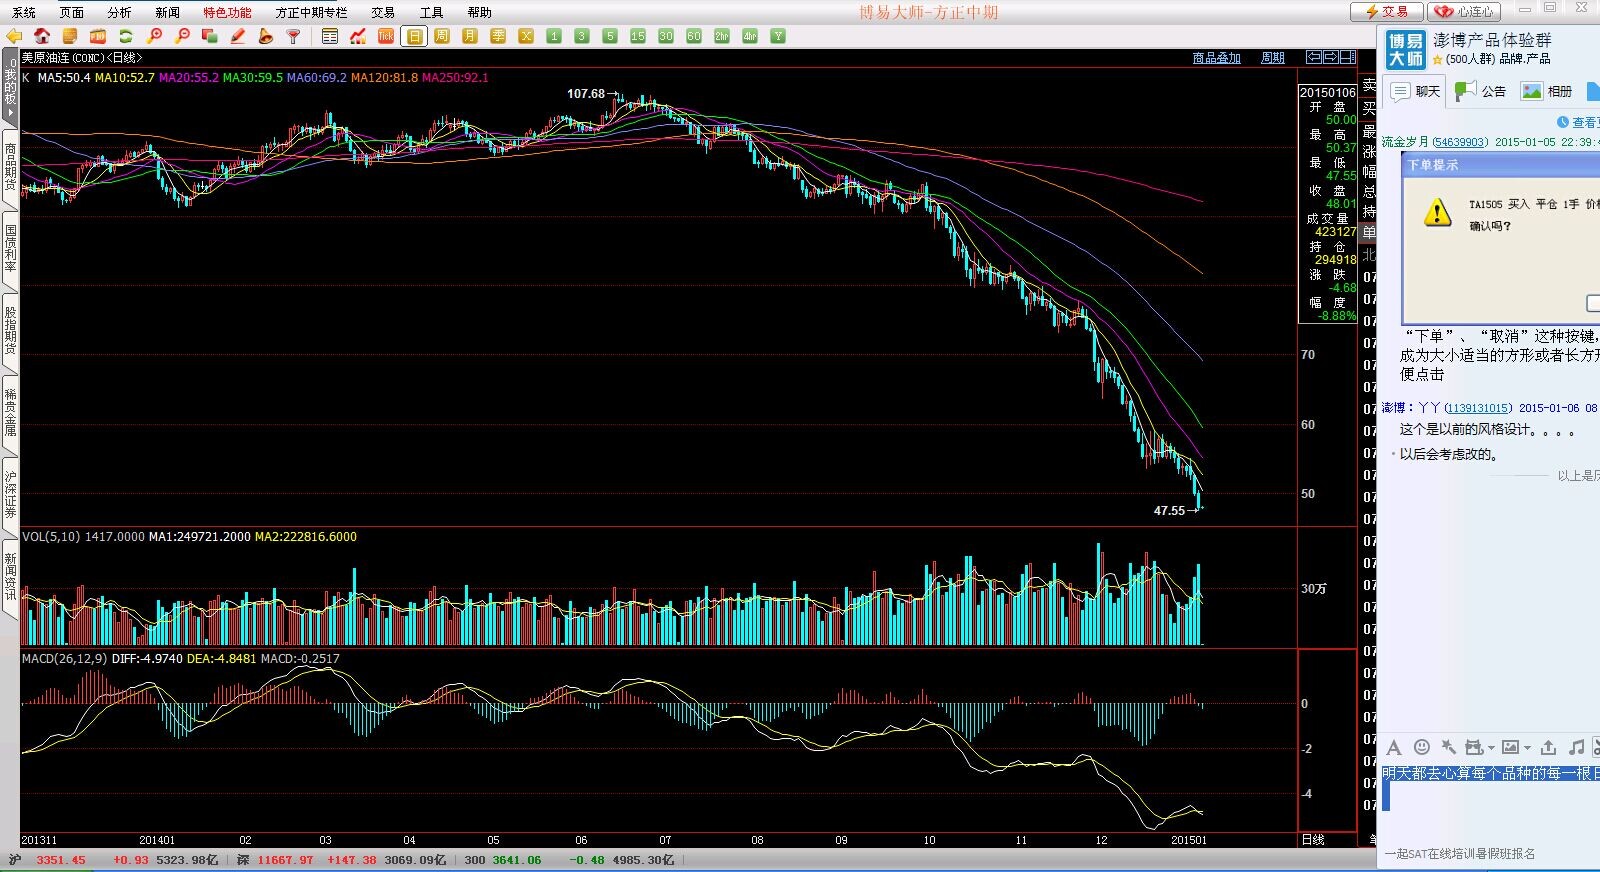Viewport: 1600px width, 872px height.
Task: Switch to monthly (月) period chart
Action: click(x=470, y=36)
